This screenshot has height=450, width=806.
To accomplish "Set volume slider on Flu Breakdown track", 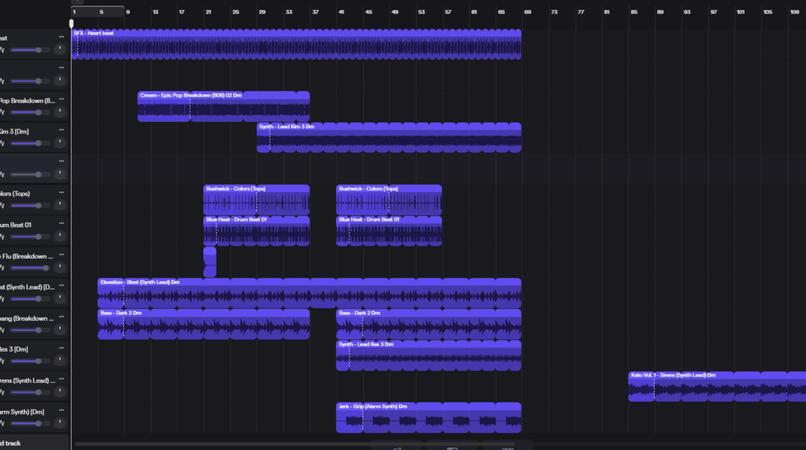I will (30, 268).
